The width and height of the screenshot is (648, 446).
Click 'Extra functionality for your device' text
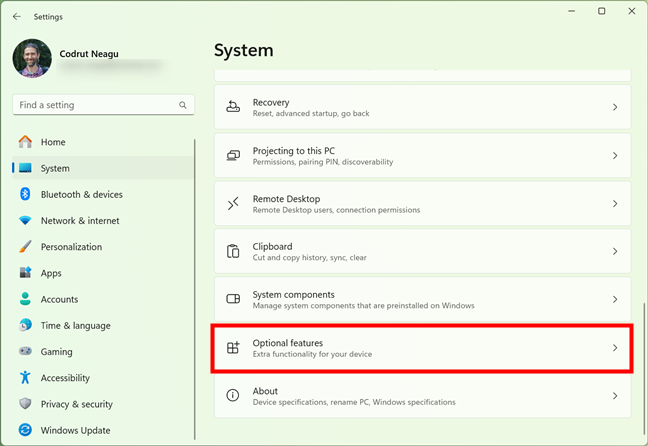pyautogui.click(x=312, y=354)
